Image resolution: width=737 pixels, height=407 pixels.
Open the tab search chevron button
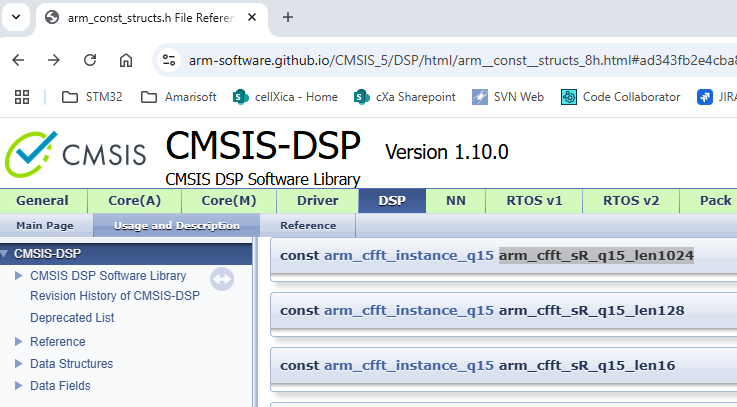click(x=16, y=17)
